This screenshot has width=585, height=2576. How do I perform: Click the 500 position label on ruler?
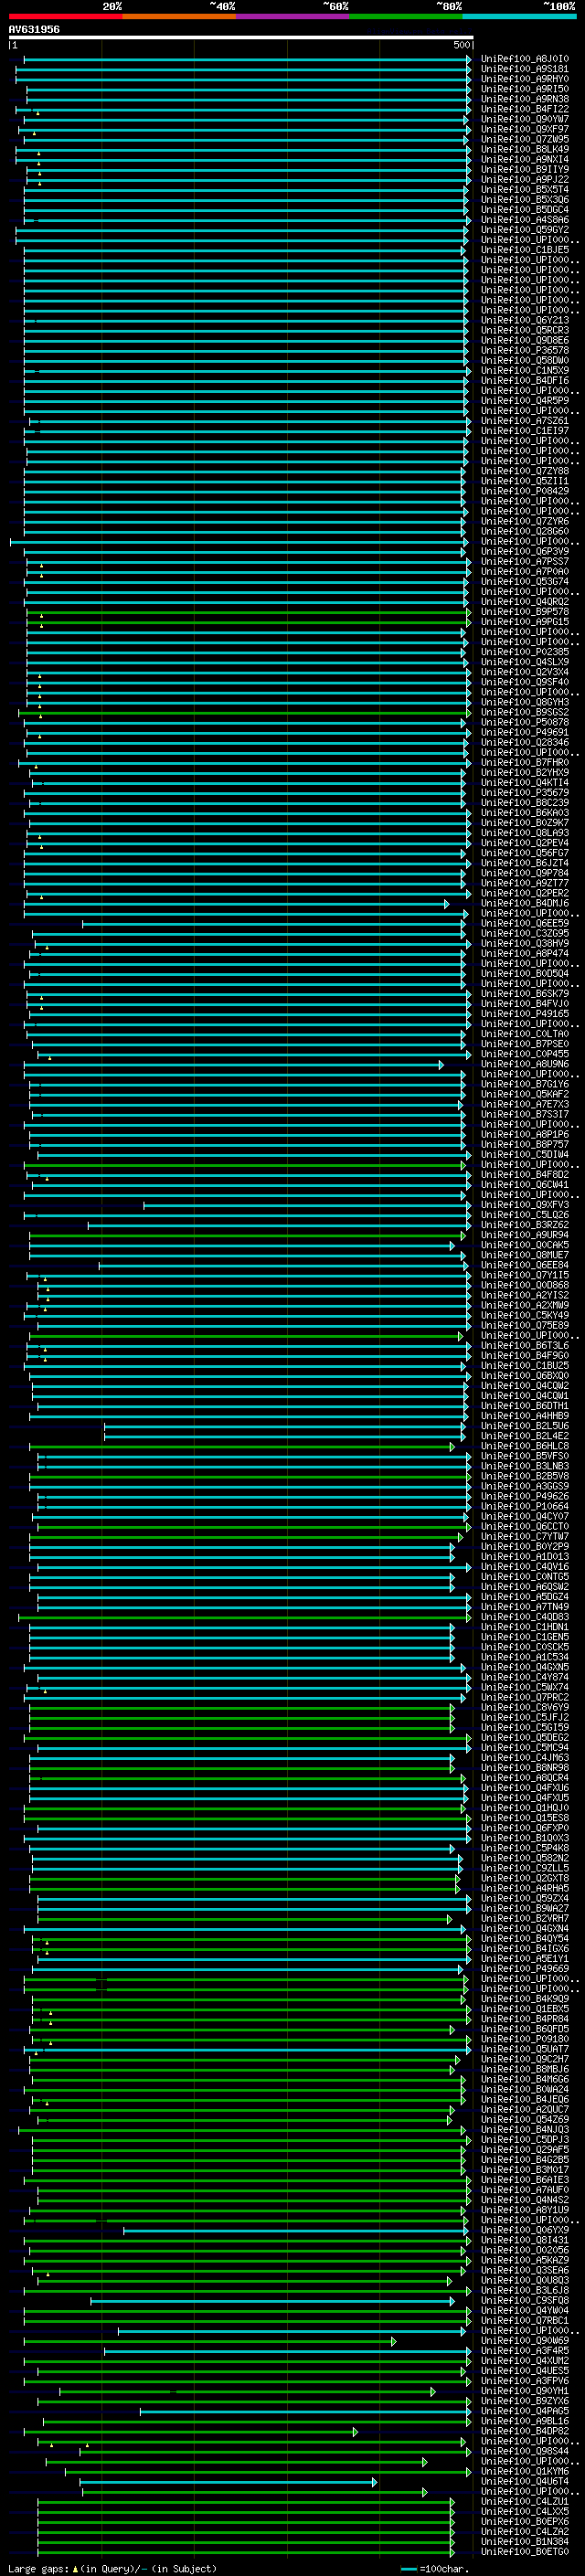point(462,45)
